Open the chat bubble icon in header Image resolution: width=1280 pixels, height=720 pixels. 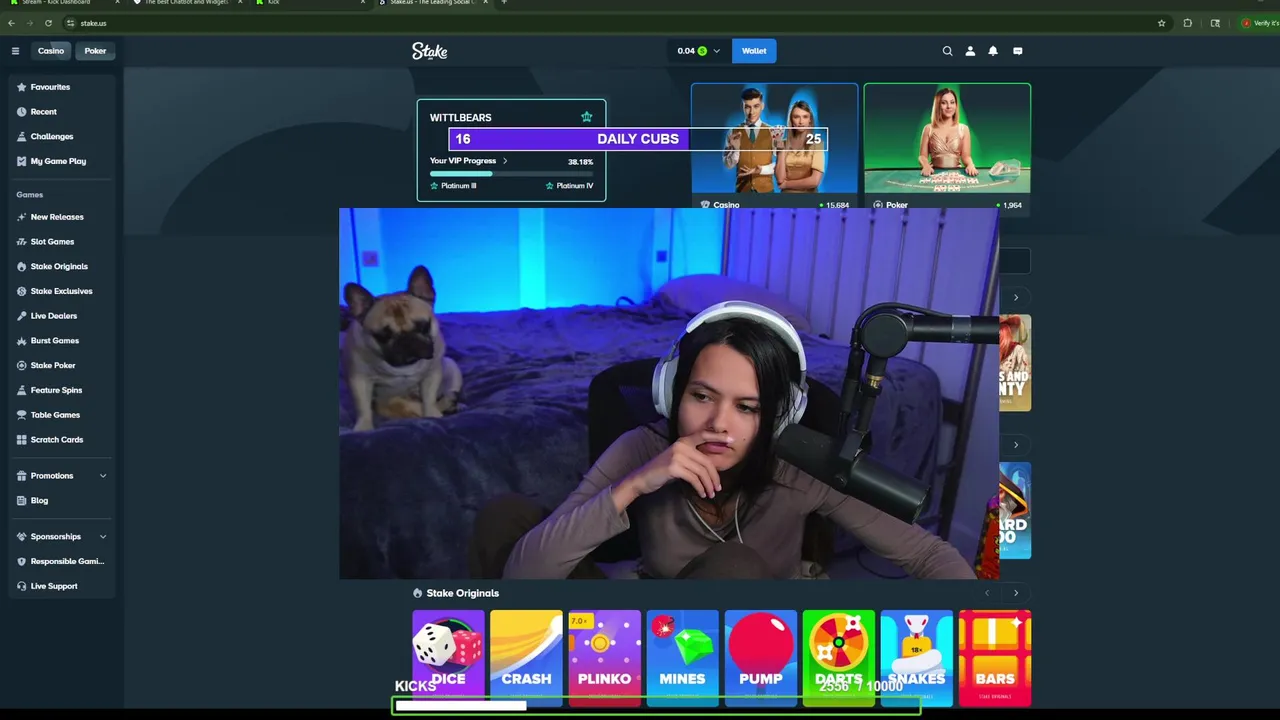[1018, 51]
